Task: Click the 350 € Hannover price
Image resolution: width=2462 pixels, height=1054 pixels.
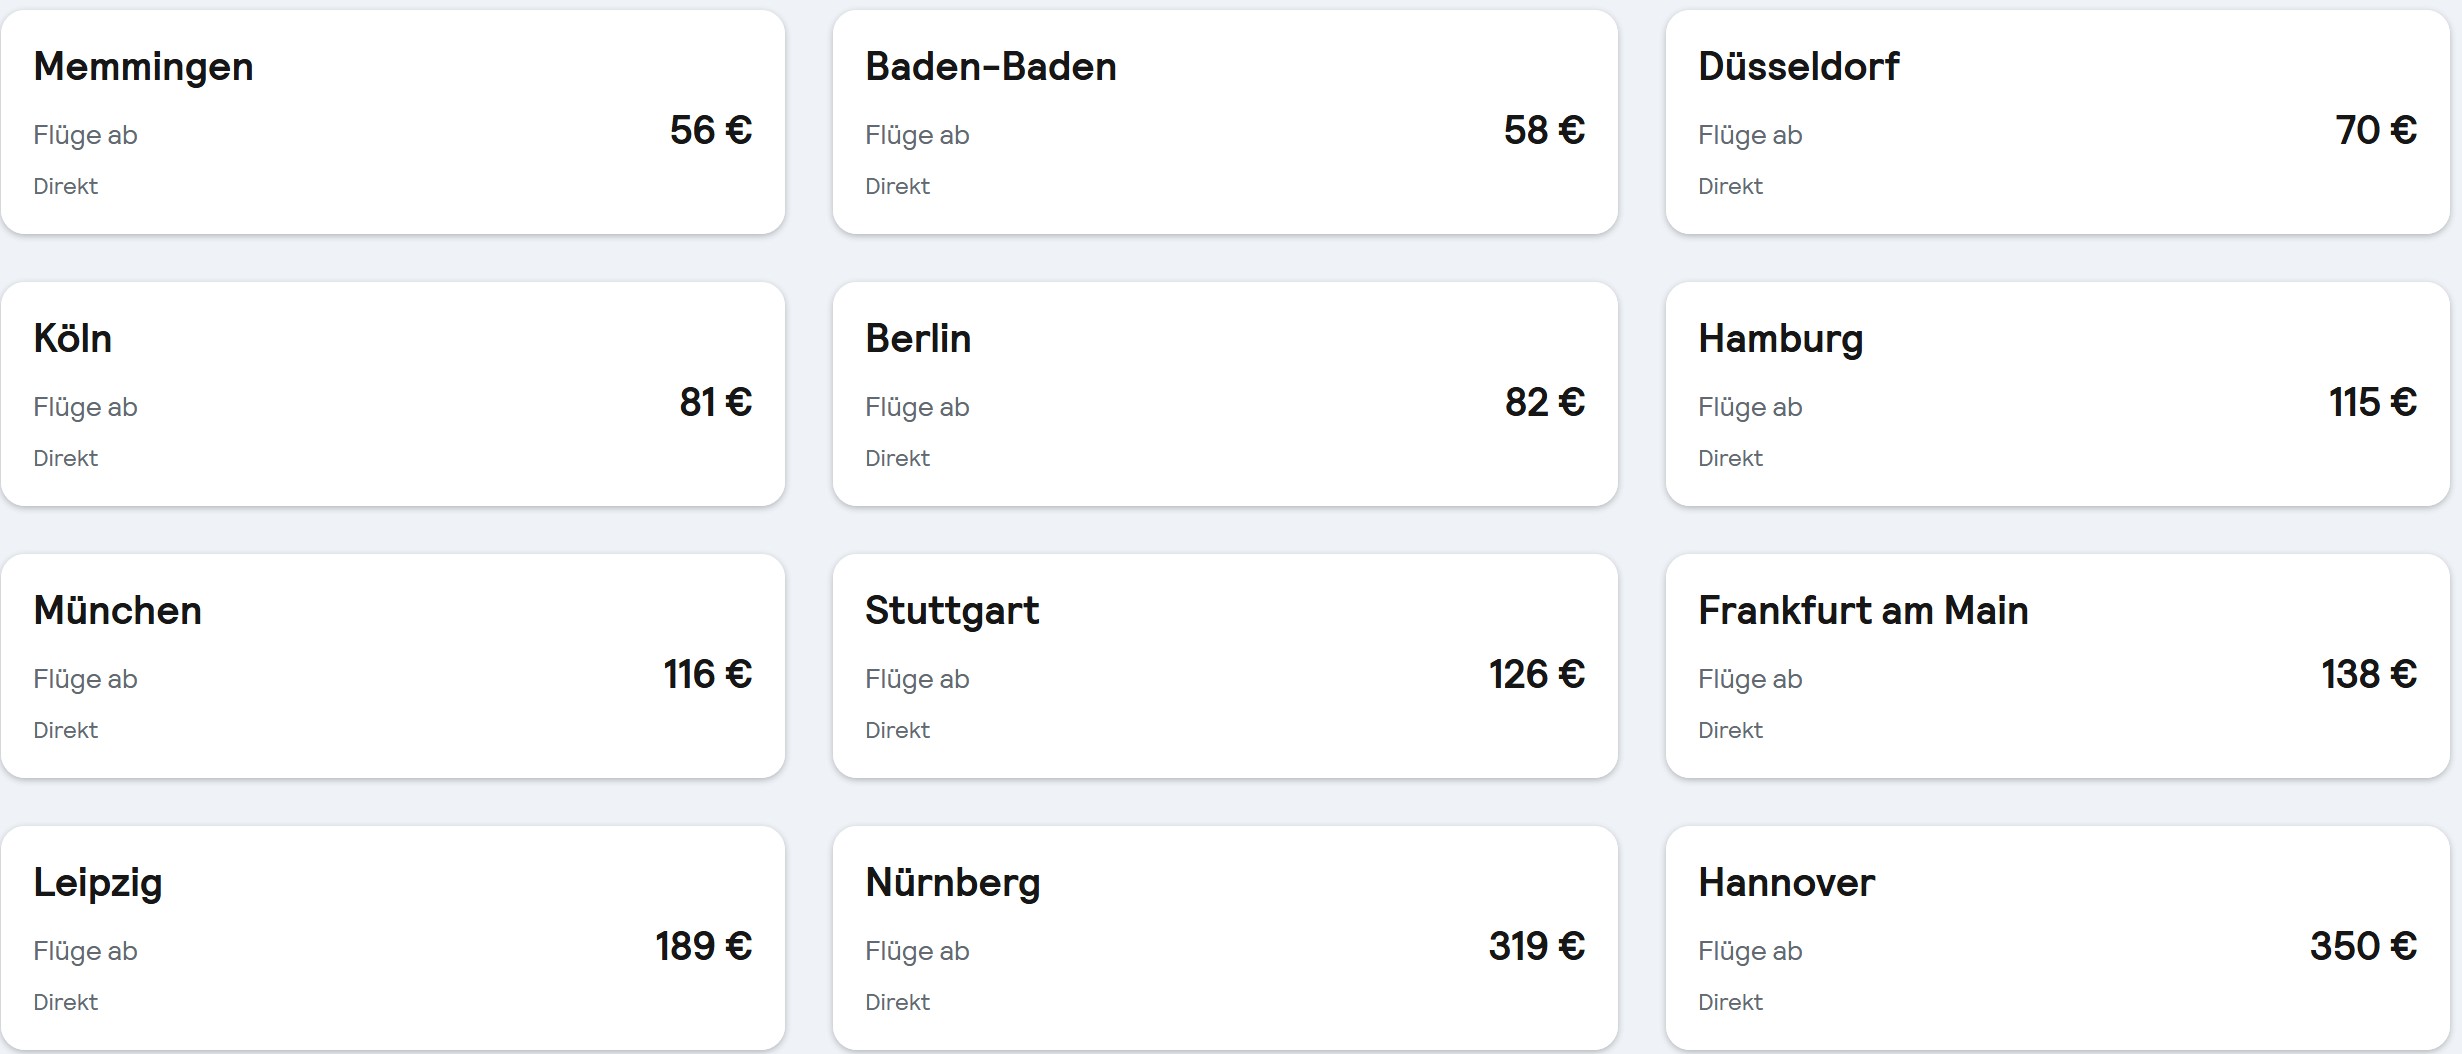Action: pos(2364,946)
